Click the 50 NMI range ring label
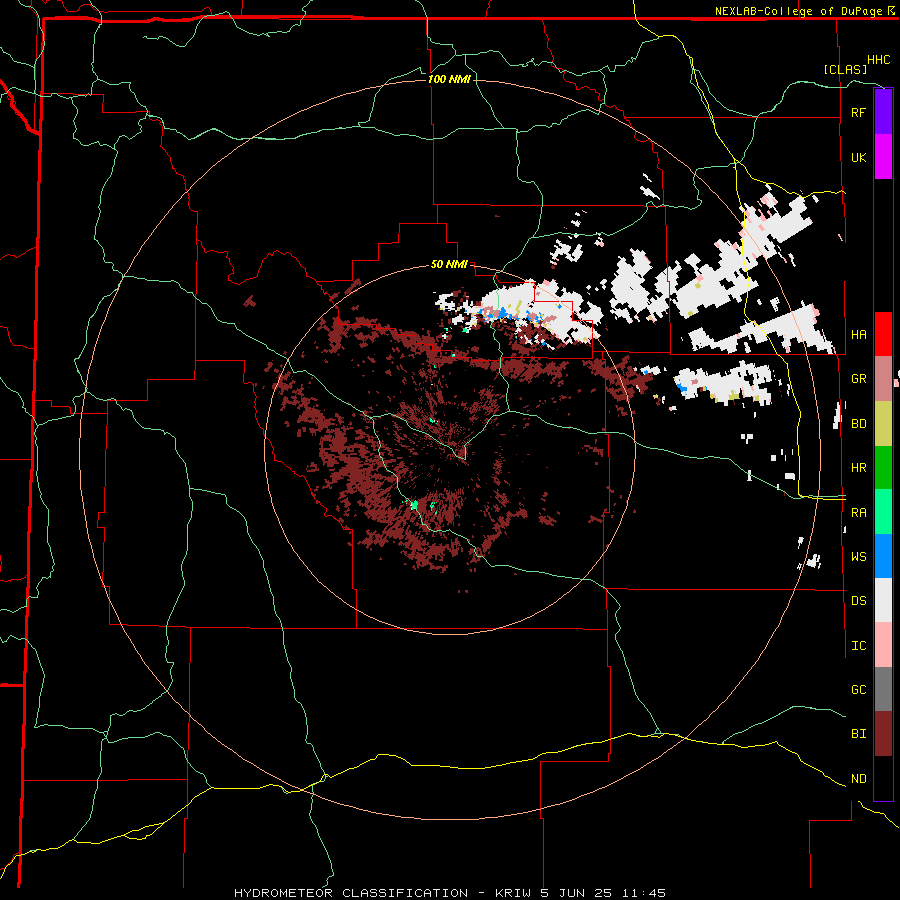Viewport: 900px width, 900px height. (x=449, y=265)
